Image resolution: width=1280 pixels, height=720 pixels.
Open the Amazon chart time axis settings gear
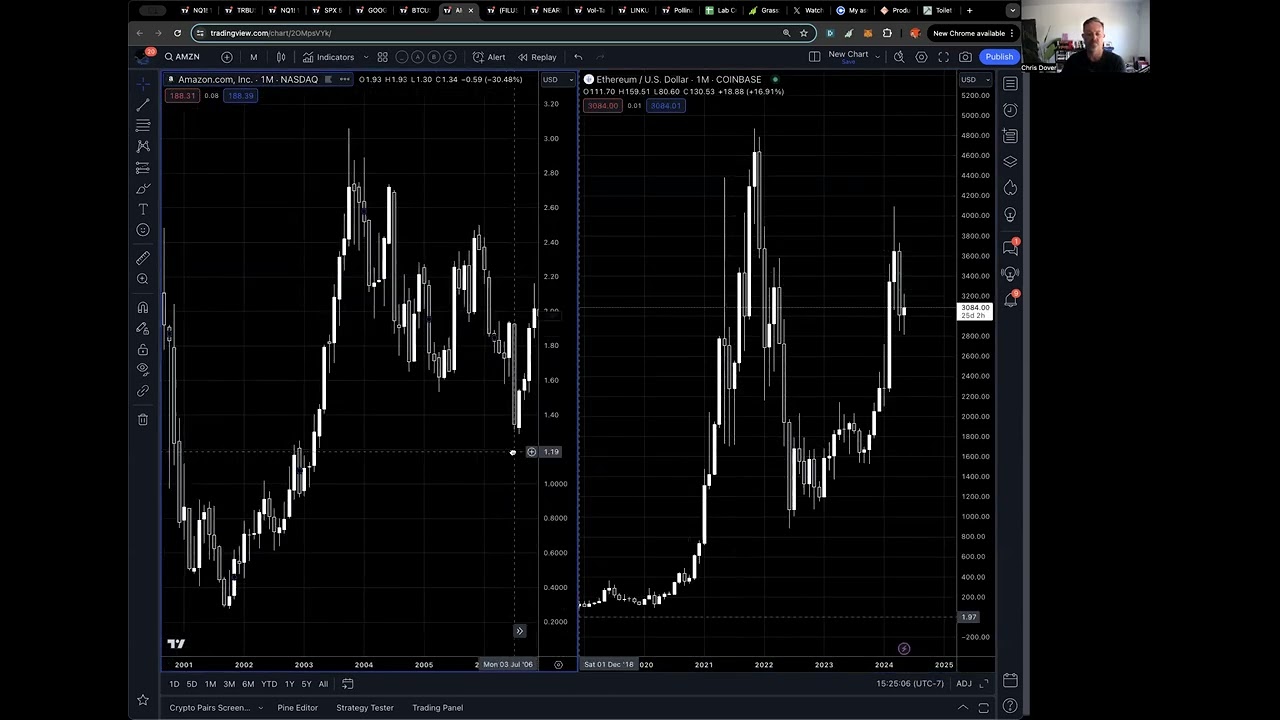click(x=558, y=665)
